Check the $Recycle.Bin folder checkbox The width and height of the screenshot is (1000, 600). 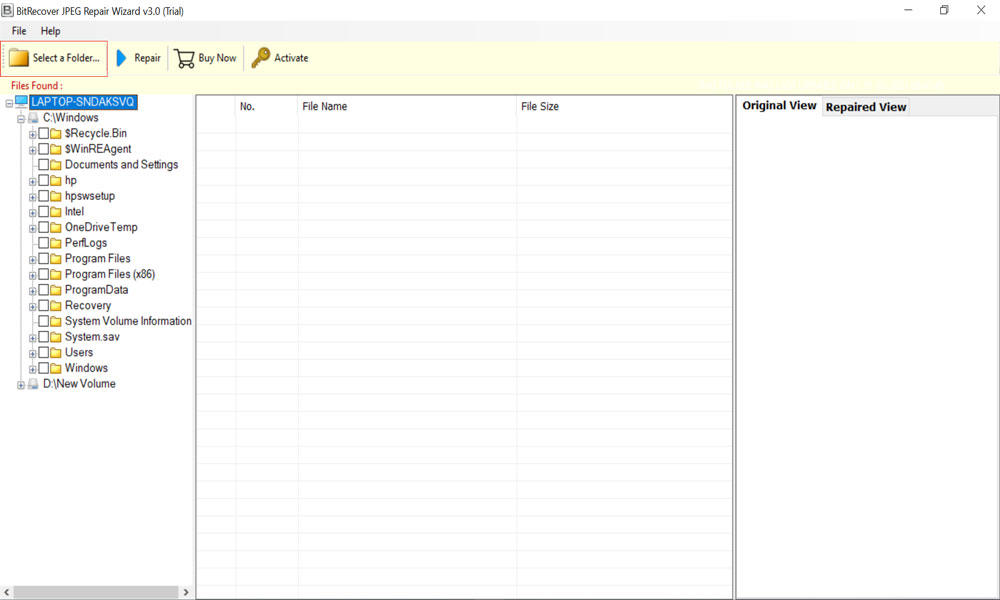pyautogui.click(x=43, y=133)
